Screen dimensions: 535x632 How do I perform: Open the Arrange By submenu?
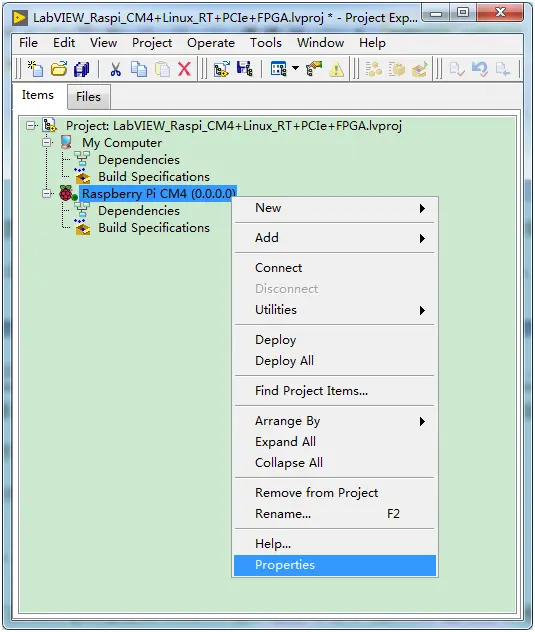click(335, 421)
